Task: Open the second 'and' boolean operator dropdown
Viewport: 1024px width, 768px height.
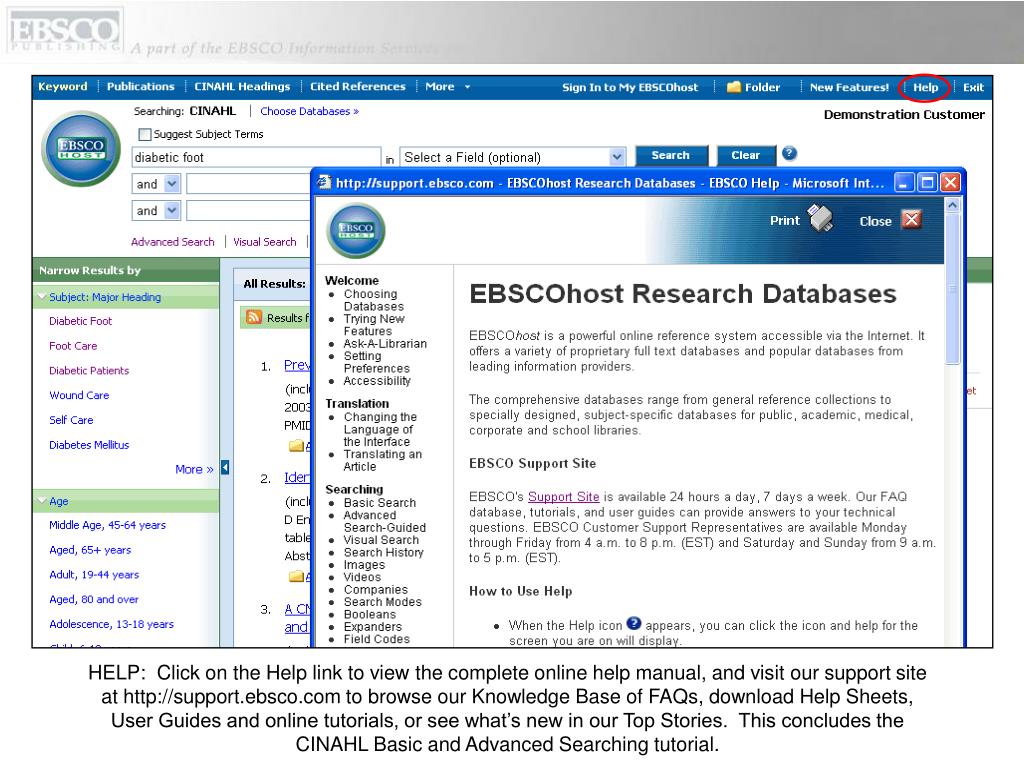Action: [x=172, y=210]
